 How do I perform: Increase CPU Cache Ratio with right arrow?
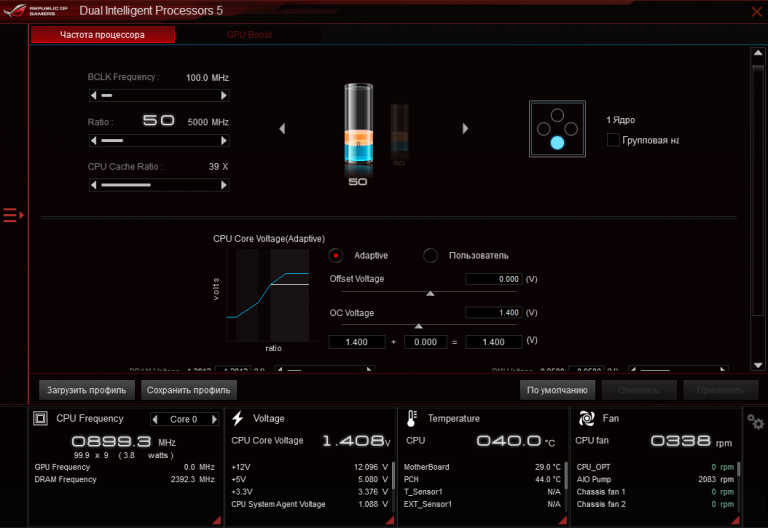click(224, 185)
